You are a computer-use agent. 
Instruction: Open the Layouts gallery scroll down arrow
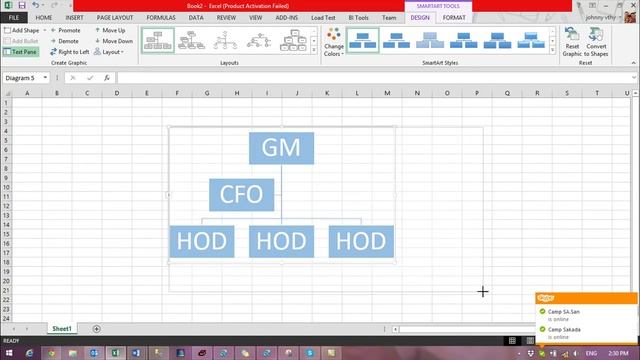(x=314, y=40)
